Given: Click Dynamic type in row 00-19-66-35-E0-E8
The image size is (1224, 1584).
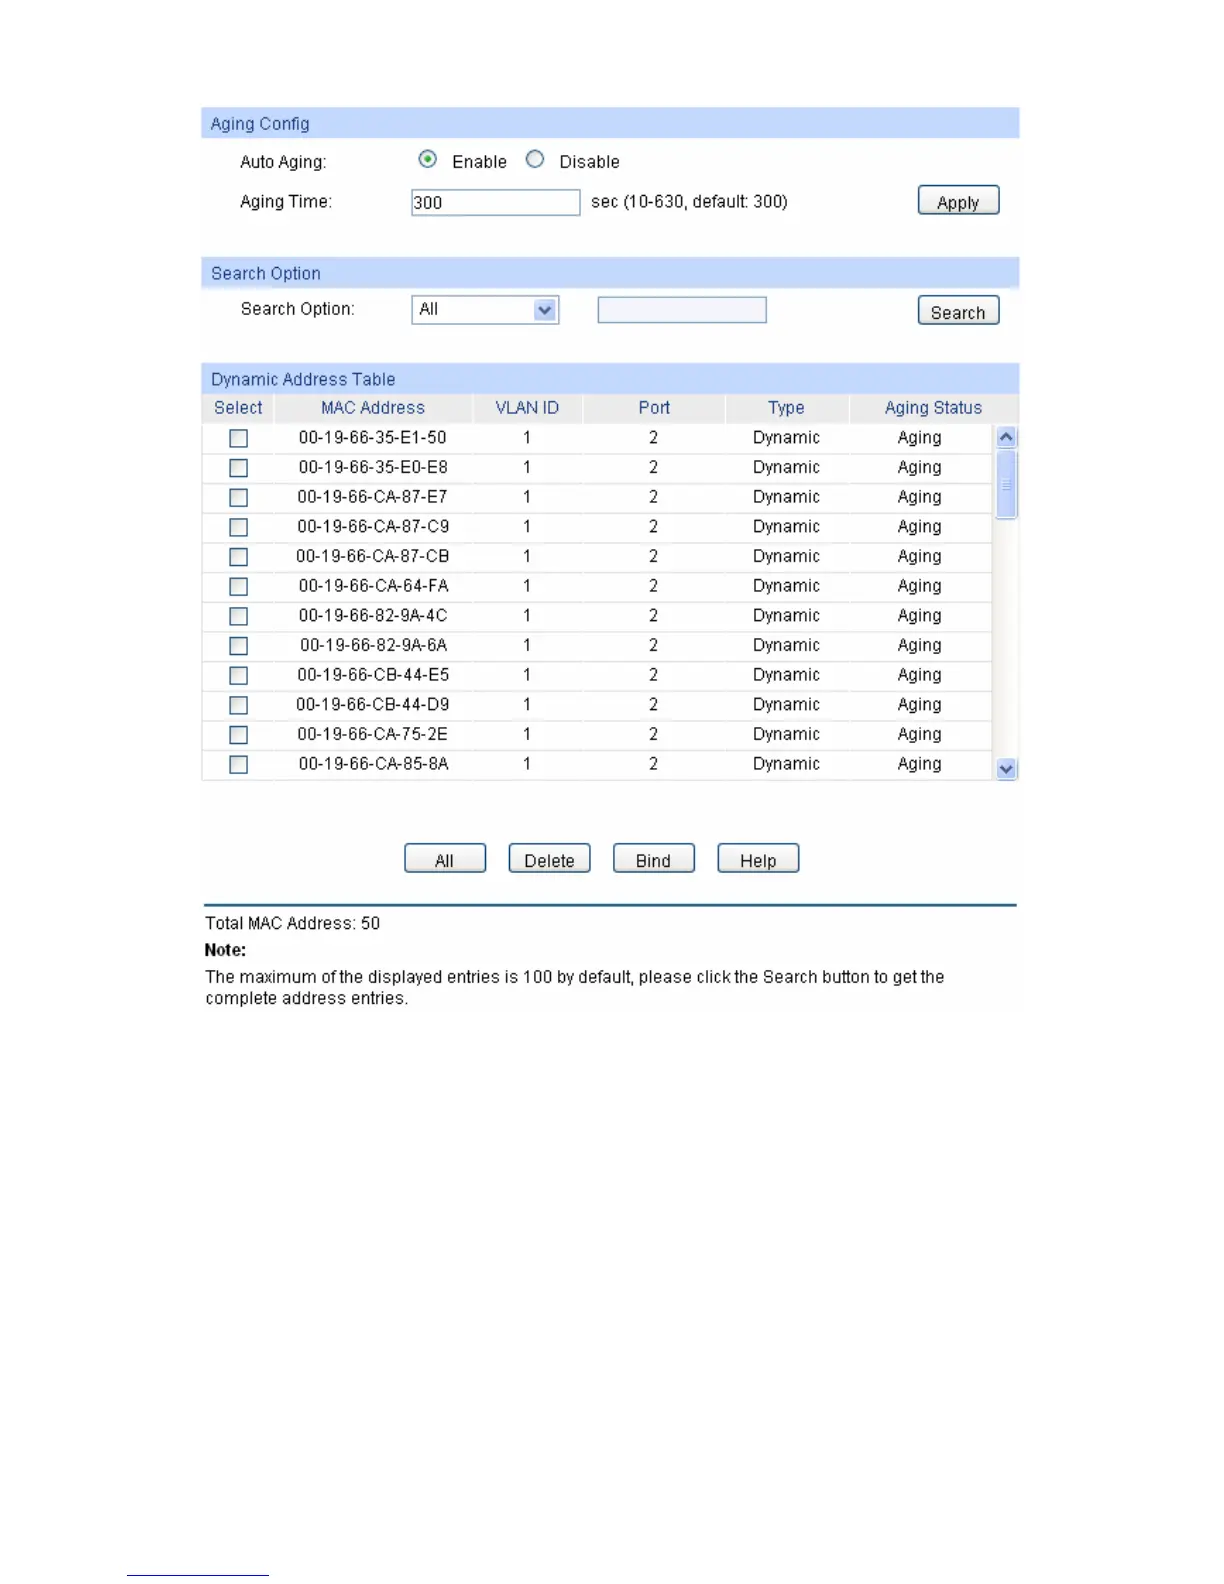Looking at the screenshot, I should click(x=786, y=467).
